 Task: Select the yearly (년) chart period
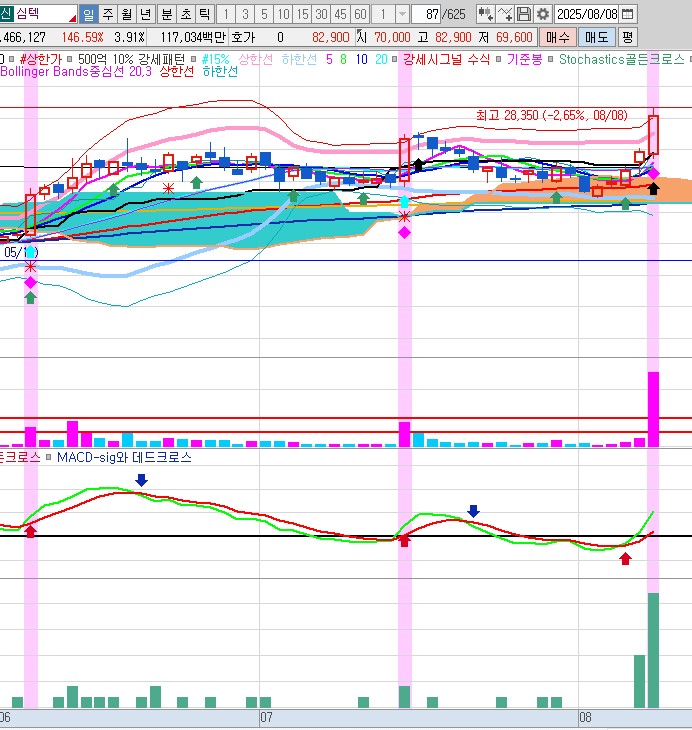(x=146, y=14)
